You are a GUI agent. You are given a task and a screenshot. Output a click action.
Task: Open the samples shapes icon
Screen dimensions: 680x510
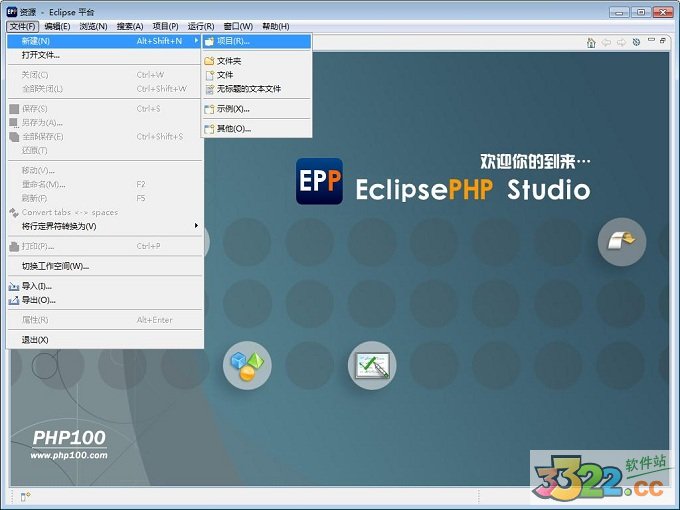coord(247,365)
